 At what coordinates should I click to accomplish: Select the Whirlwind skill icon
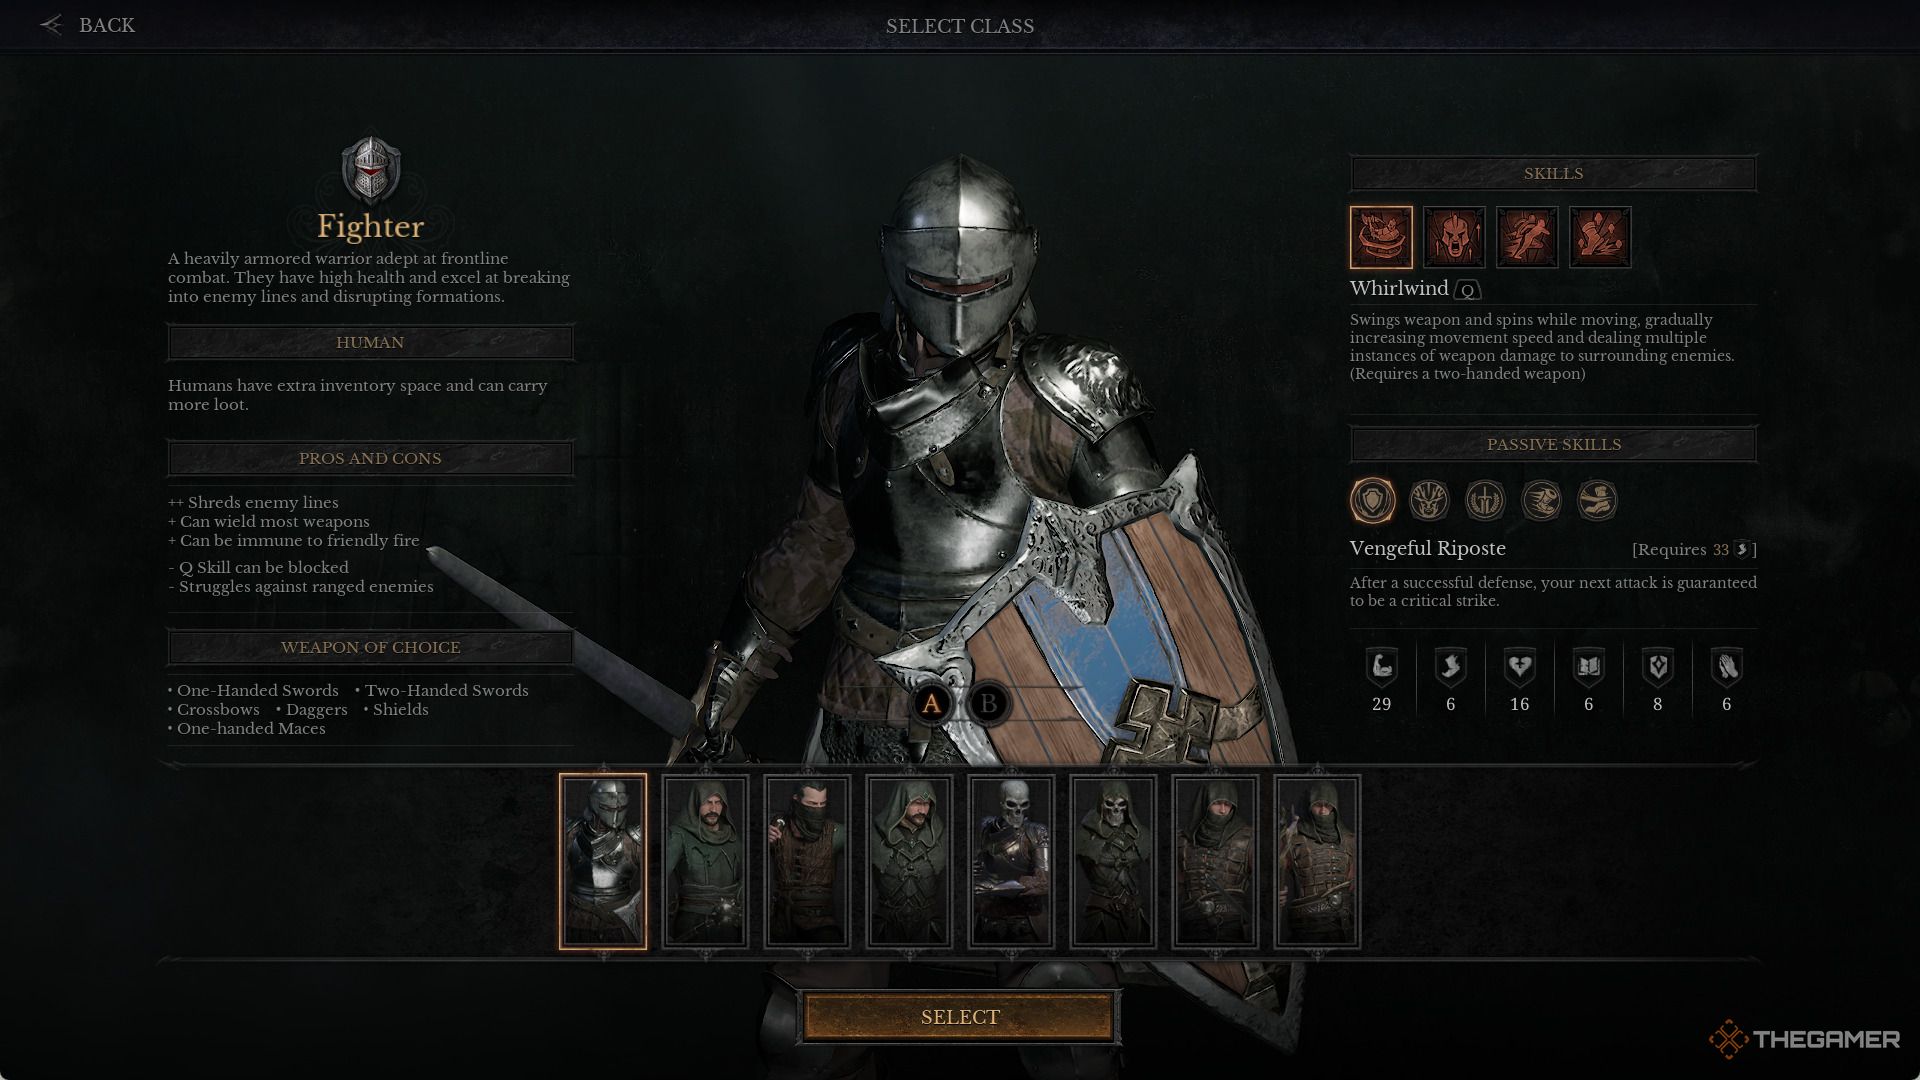click(1381, 236)
